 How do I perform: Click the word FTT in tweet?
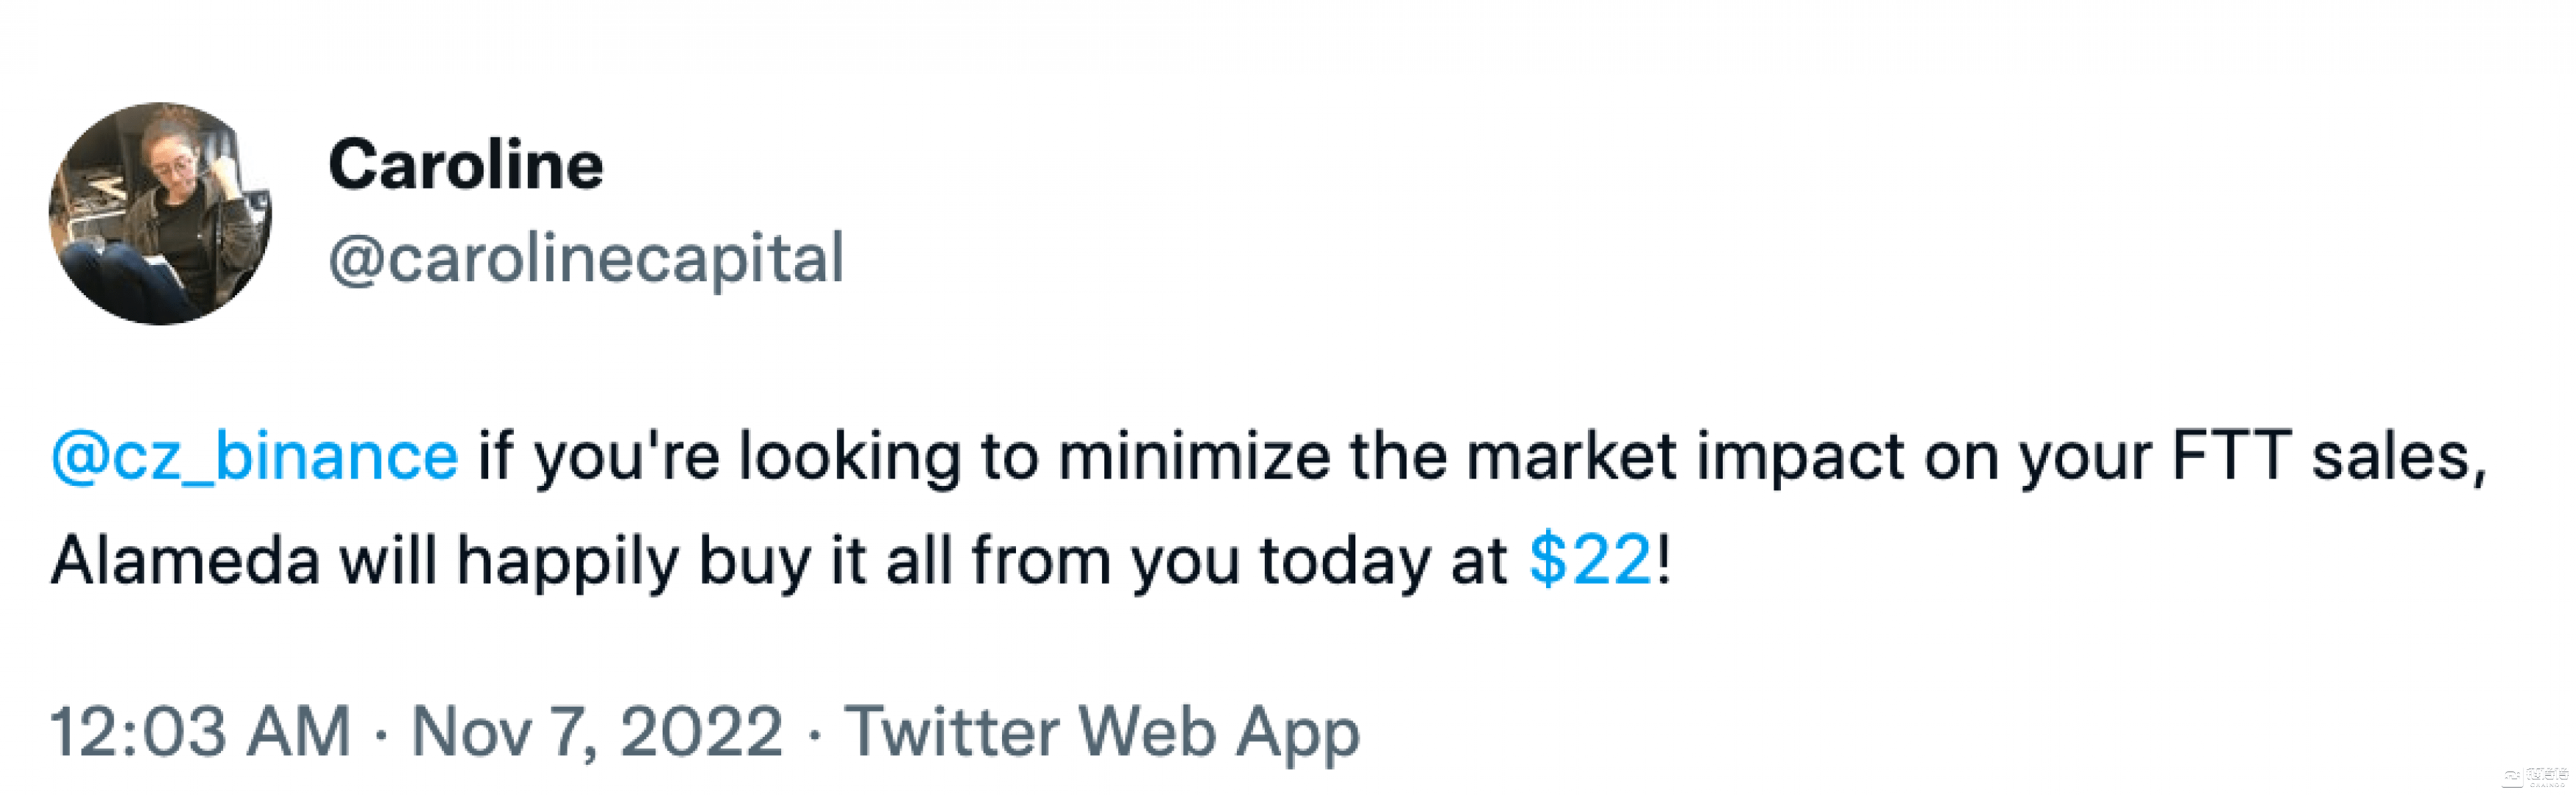click(2231, 457)
